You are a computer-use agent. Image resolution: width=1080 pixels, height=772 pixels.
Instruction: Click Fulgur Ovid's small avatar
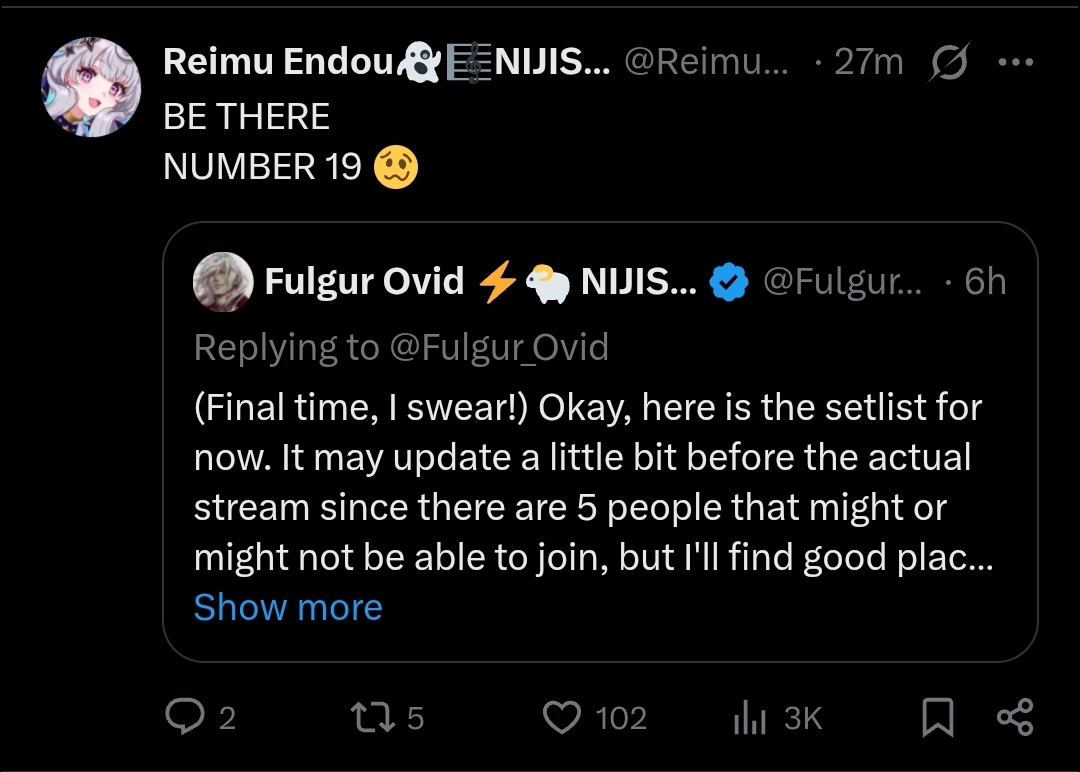(x=222, y=282)
